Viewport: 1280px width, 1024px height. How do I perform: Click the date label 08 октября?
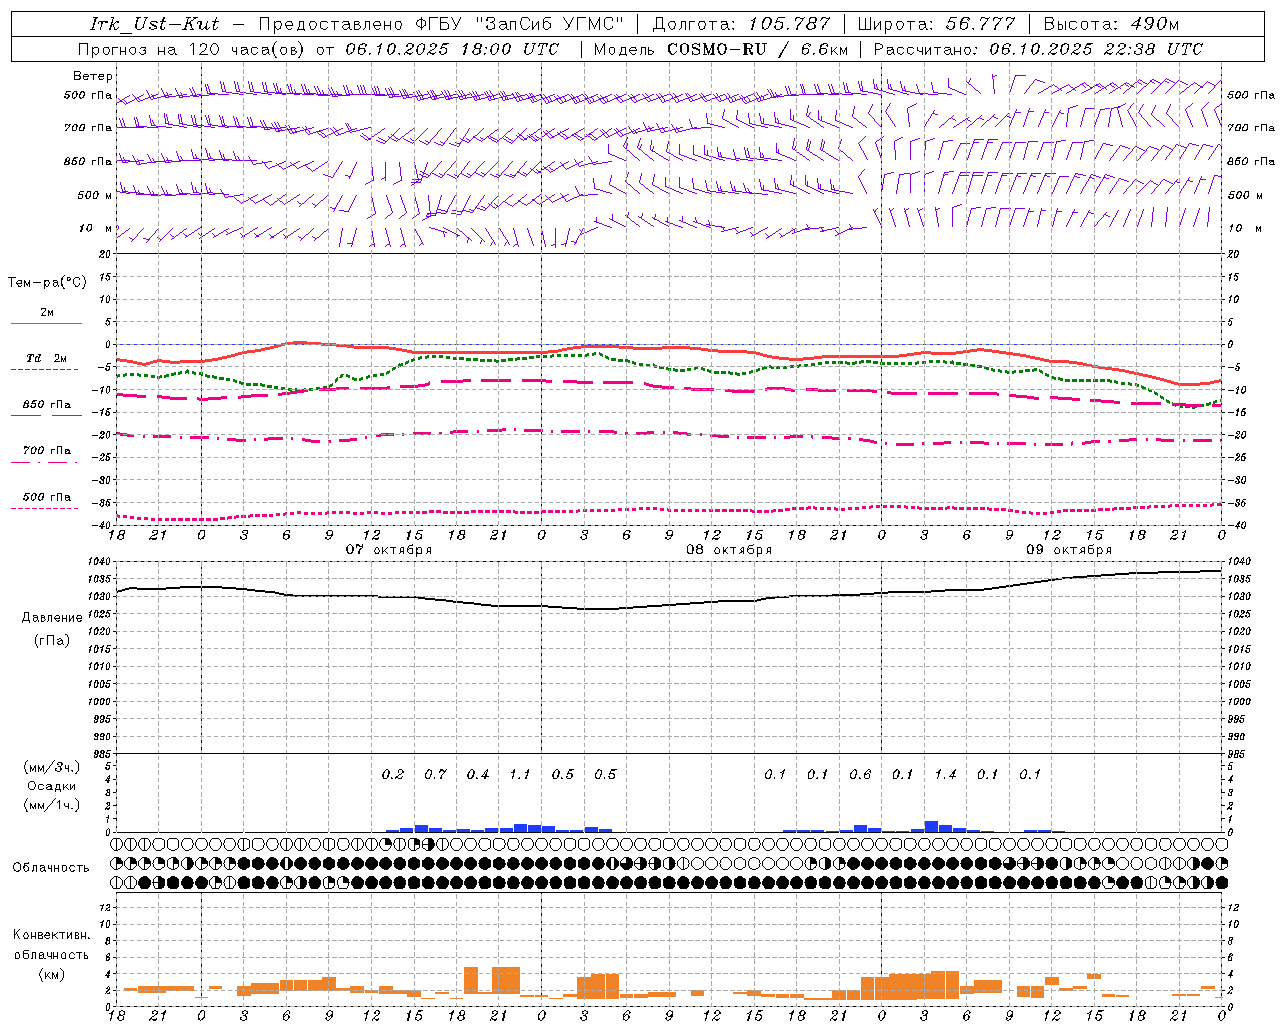click(x=729, y=550)
